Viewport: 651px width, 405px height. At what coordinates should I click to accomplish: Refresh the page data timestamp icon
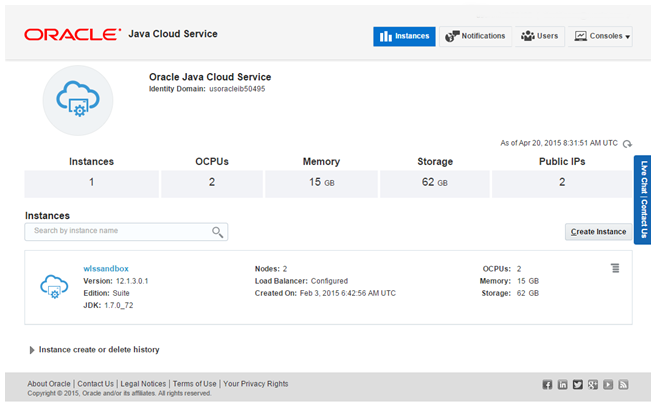pyautogui.click(x=627, y=144)
